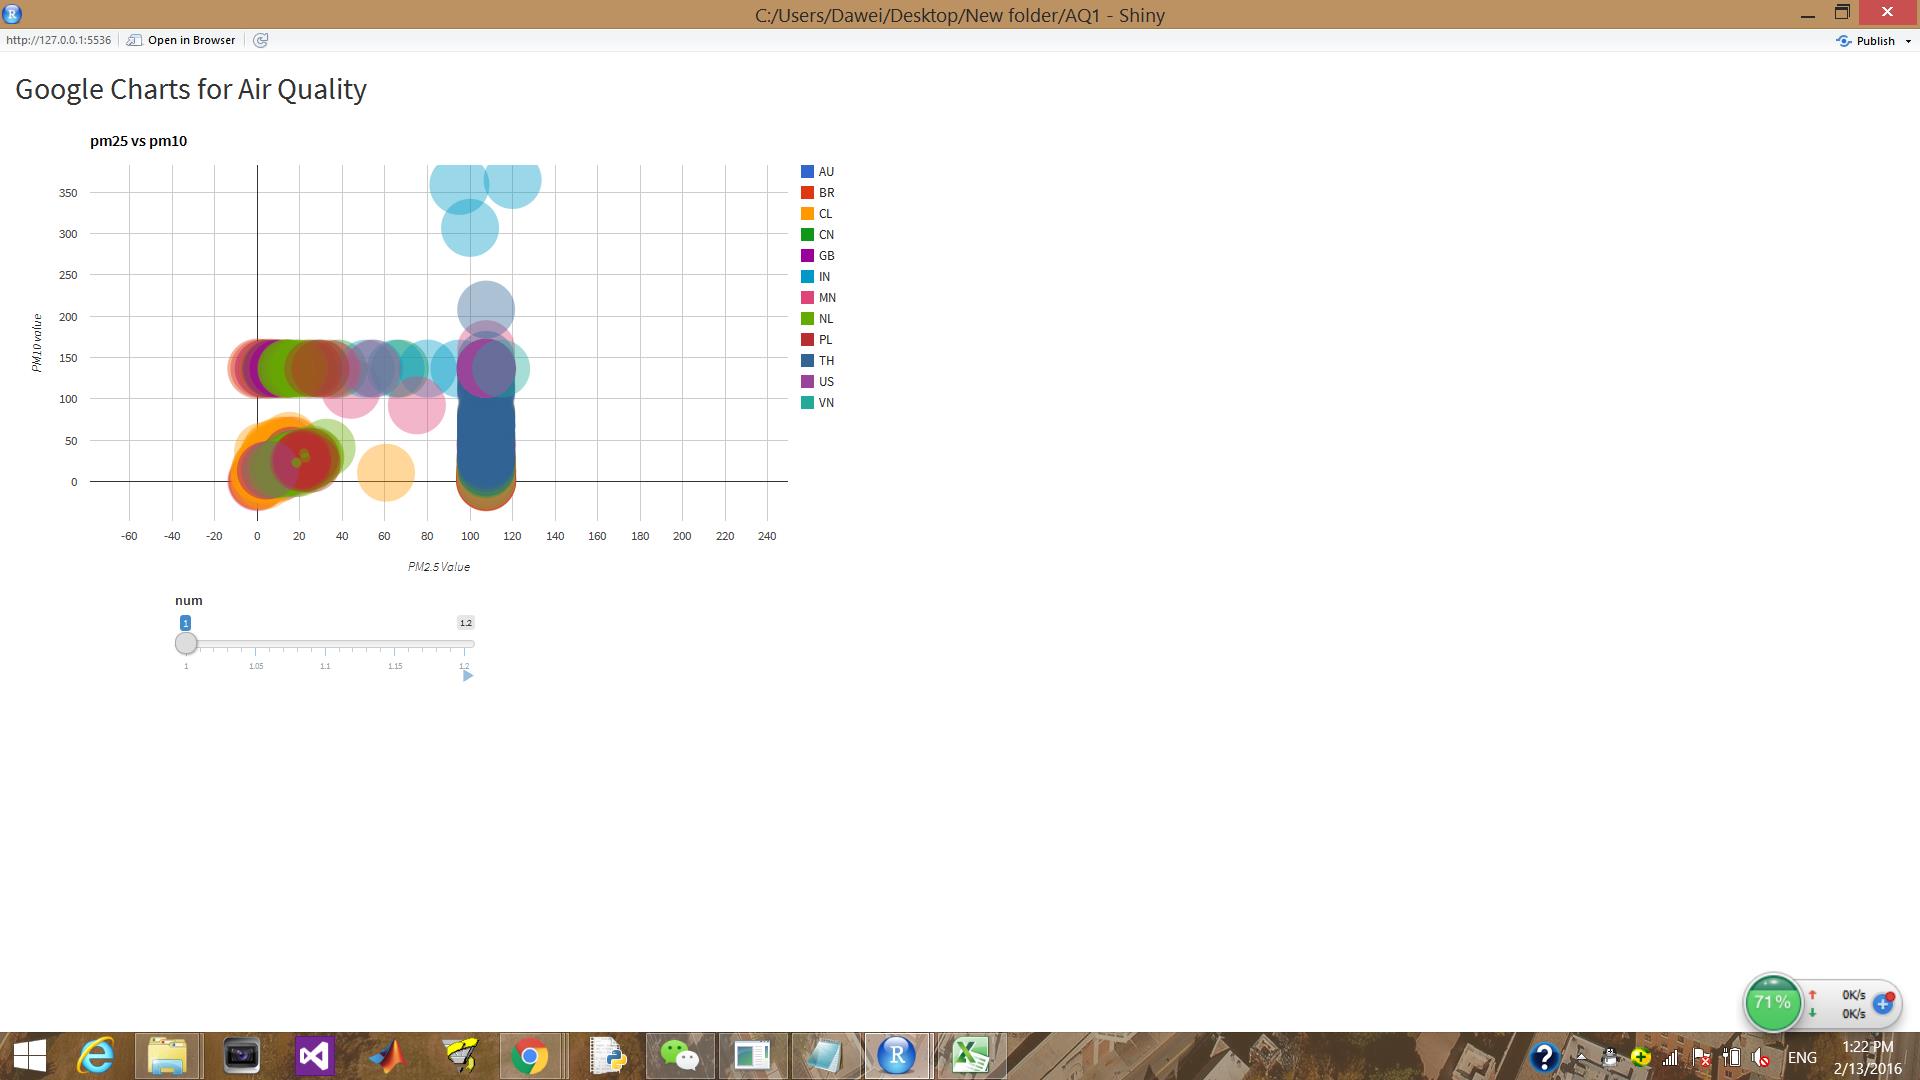Click the orange CL bubble near 60

[385, 471]
